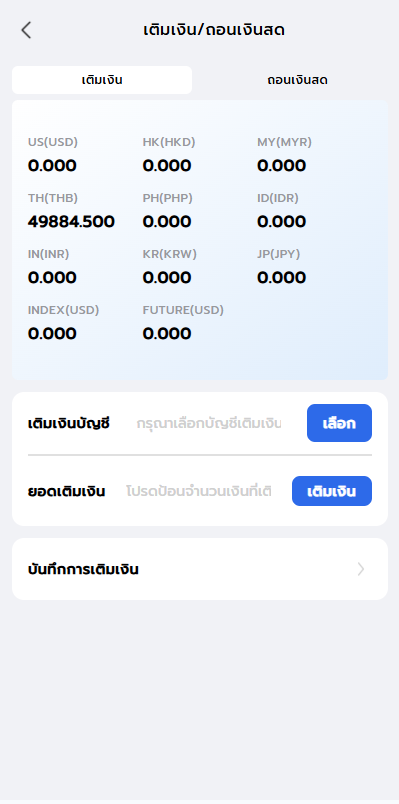Select the ID(IDR) balance entry
399x804 pixels.
tap(282, 211)
